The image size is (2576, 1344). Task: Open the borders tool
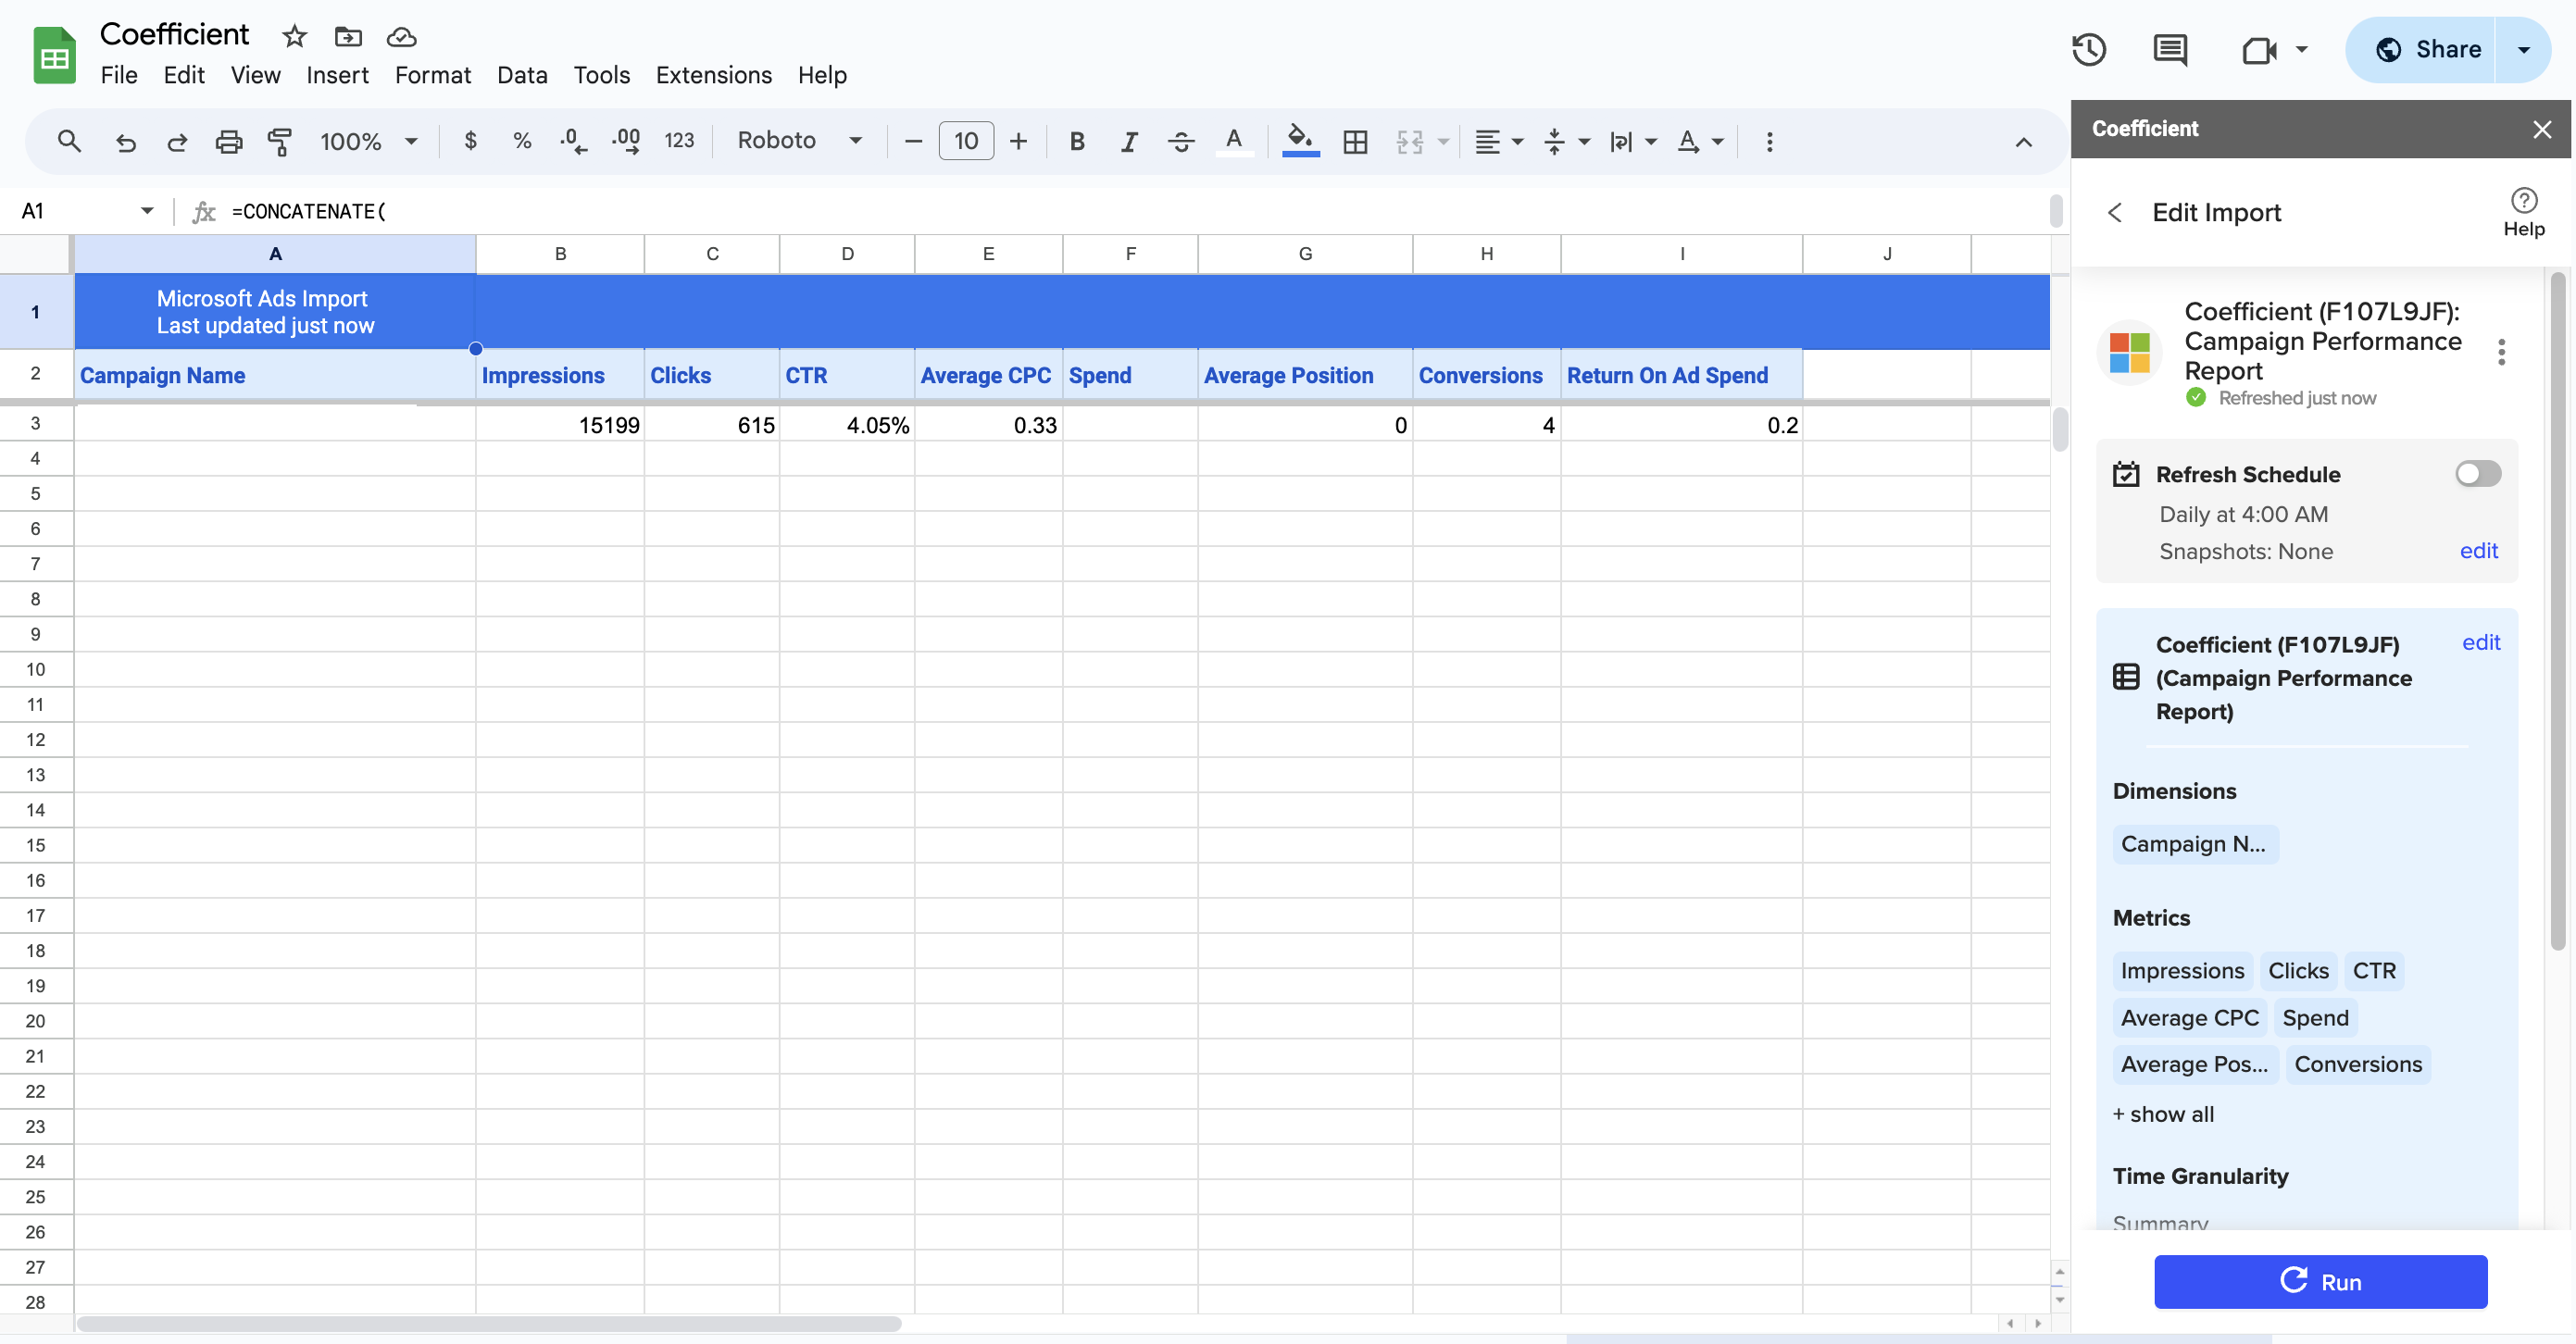coord(1355,141)
